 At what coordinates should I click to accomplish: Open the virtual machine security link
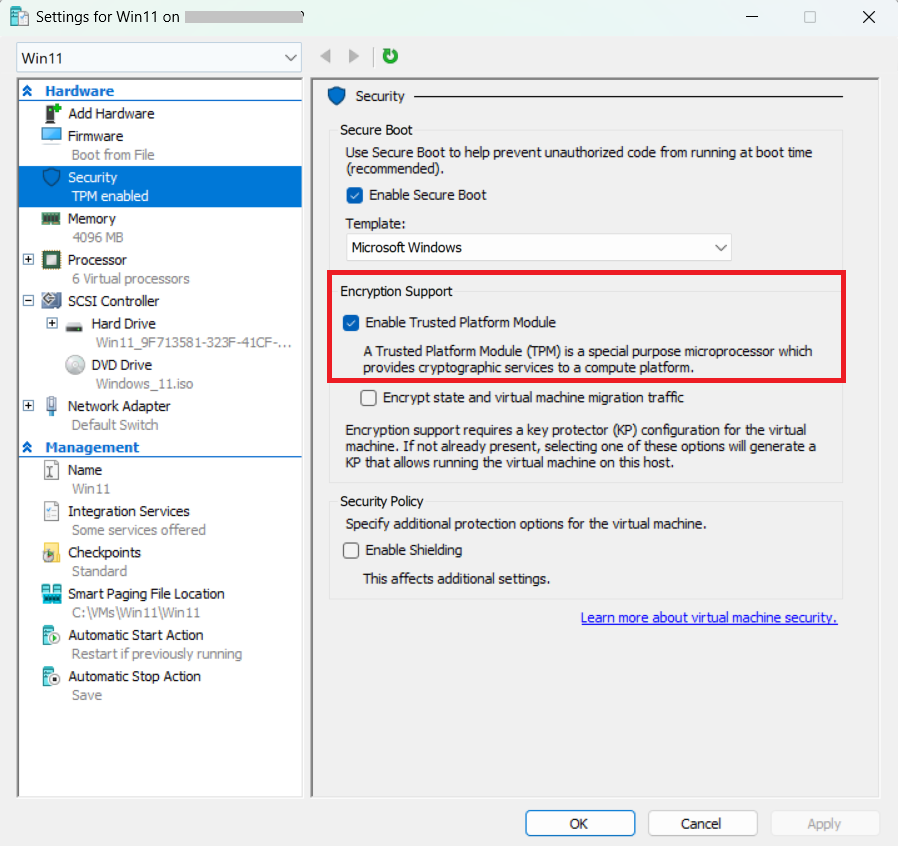point(709,617)
